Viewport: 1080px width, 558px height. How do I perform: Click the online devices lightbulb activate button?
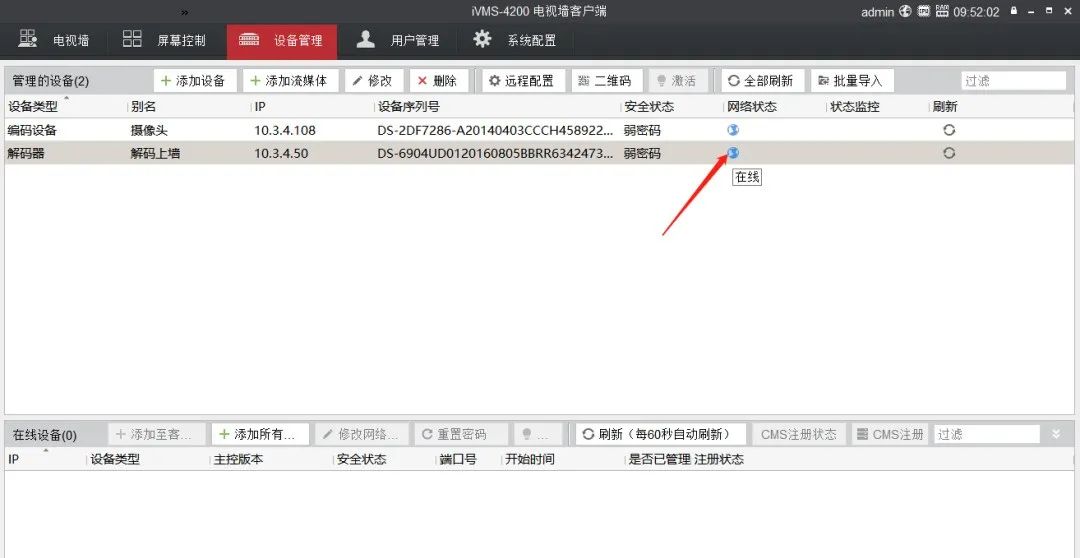coord(539,434)
